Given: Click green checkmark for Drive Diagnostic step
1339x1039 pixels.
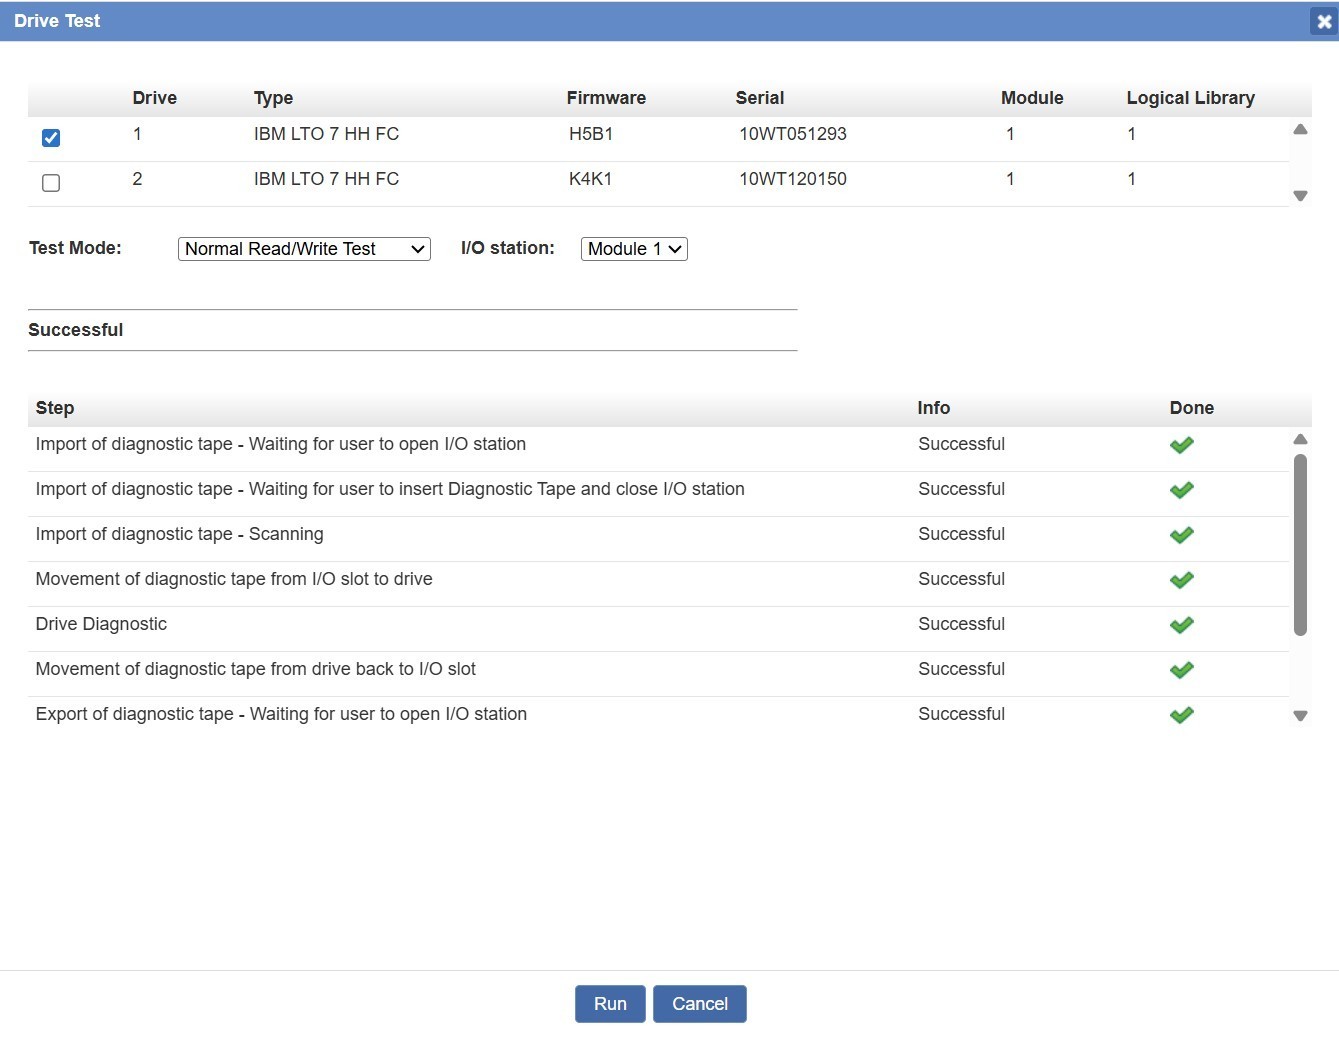Looking at the screenshot, I should pyautogui.click(x=1181, y=625).
